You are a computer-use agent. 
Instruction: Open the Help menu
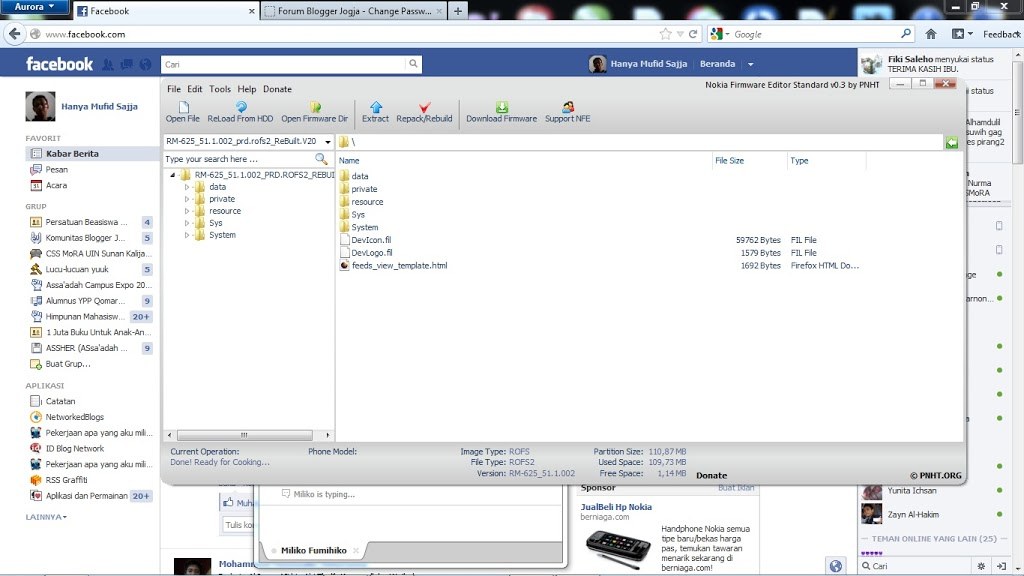(x=246, y=89)
